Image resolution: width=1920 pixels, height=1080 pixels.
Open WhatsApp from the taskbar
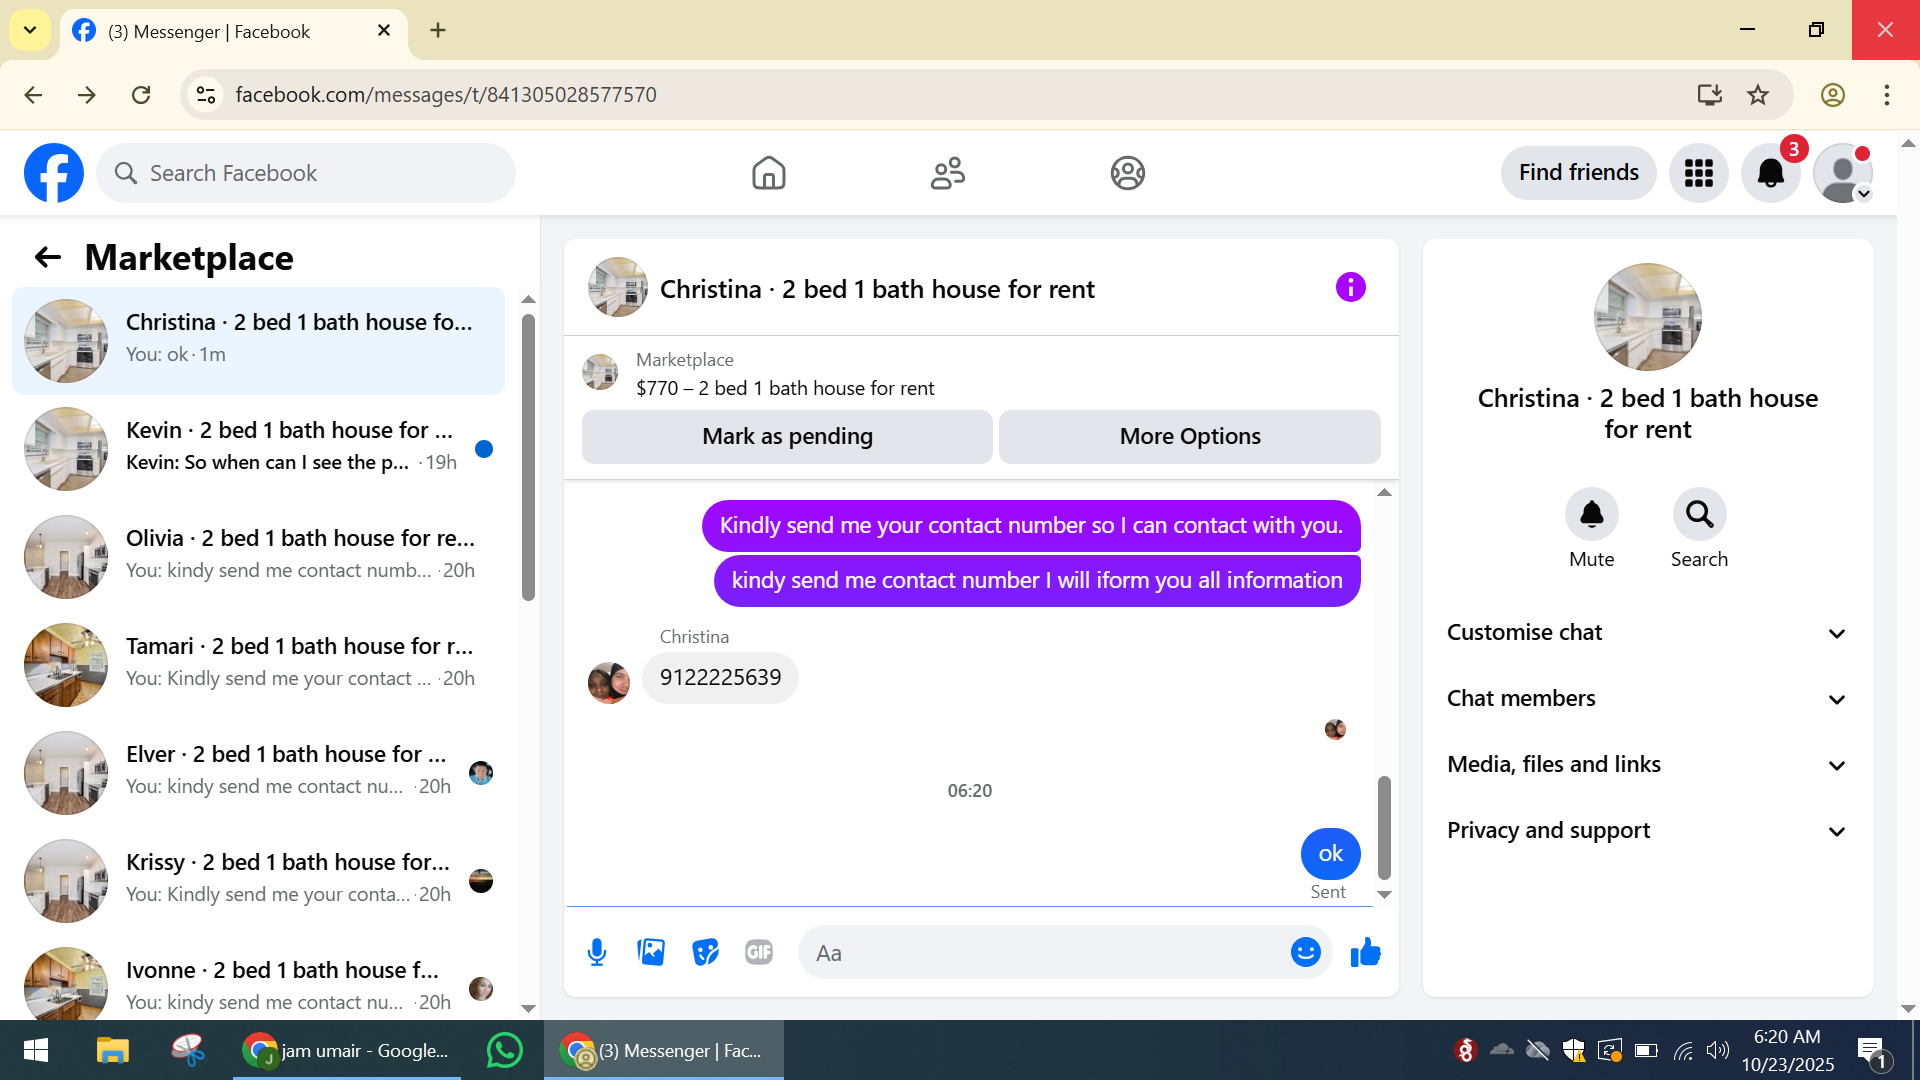point(504,1050)
